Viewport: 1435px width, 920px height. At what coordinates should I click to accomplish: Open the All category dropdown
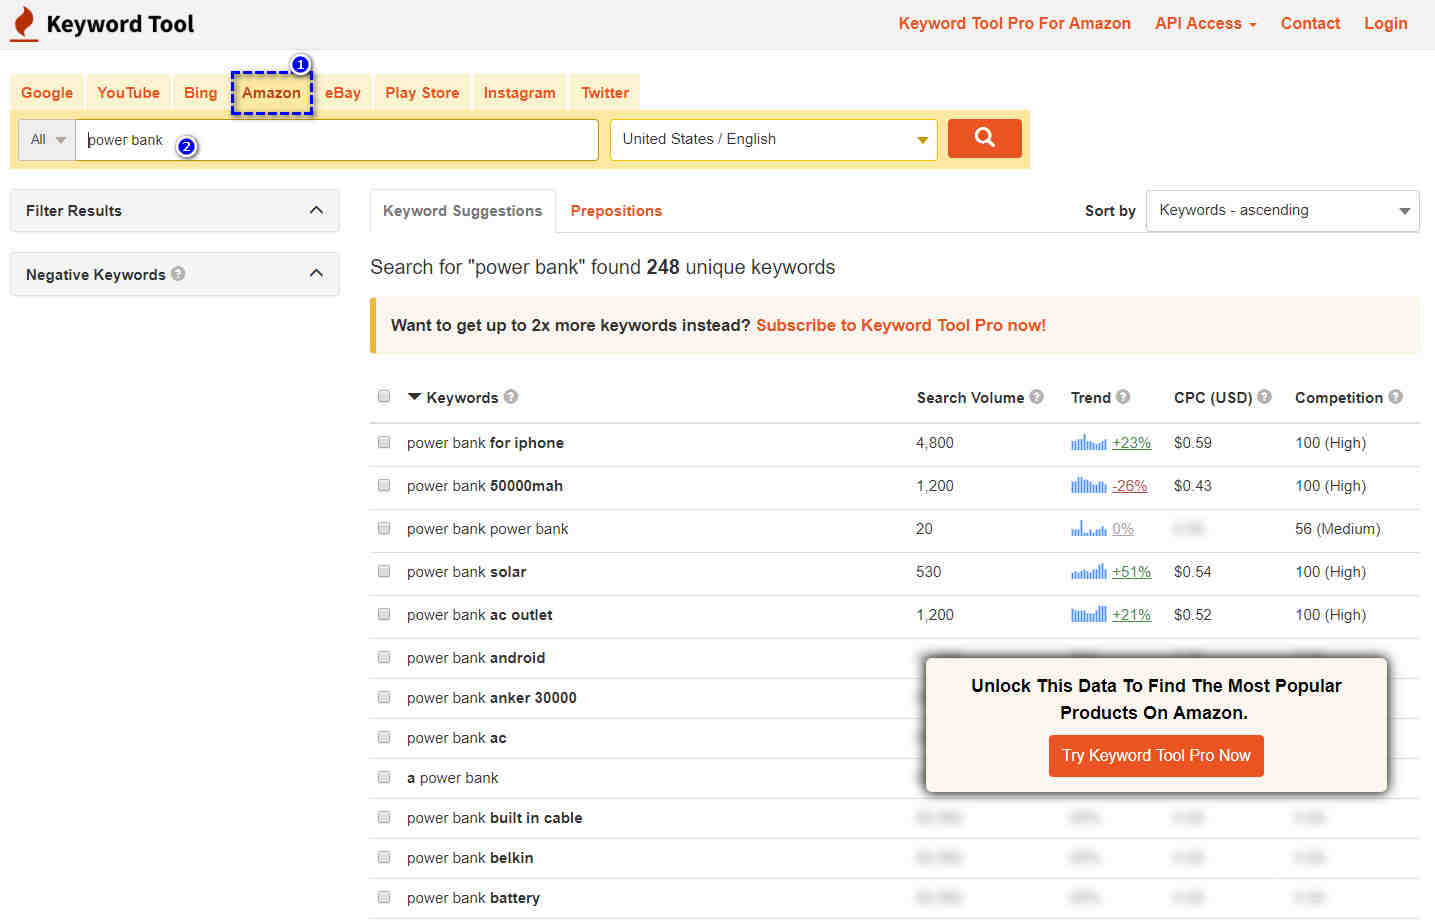coord(47,140)
